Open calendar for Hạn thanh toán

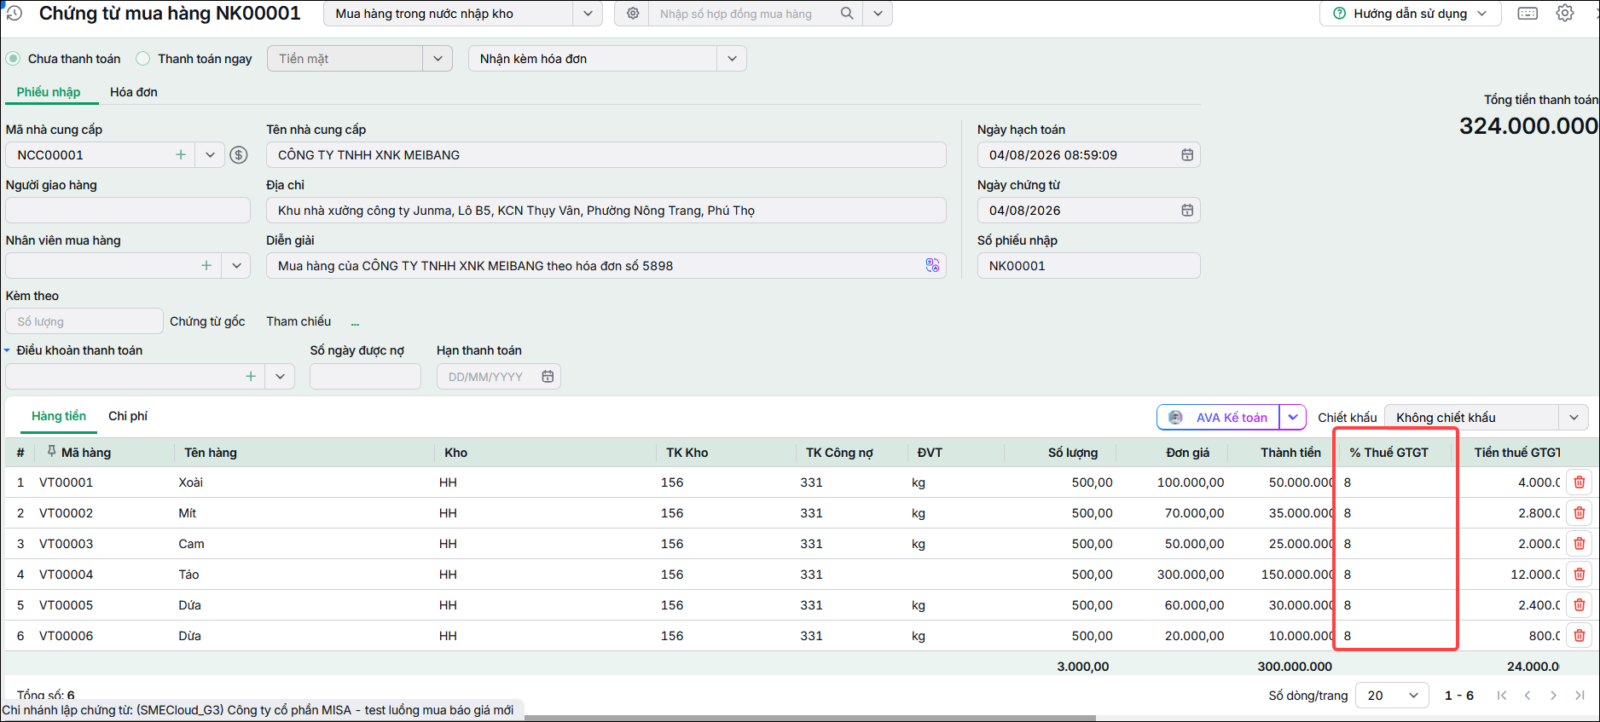[547, 377]
